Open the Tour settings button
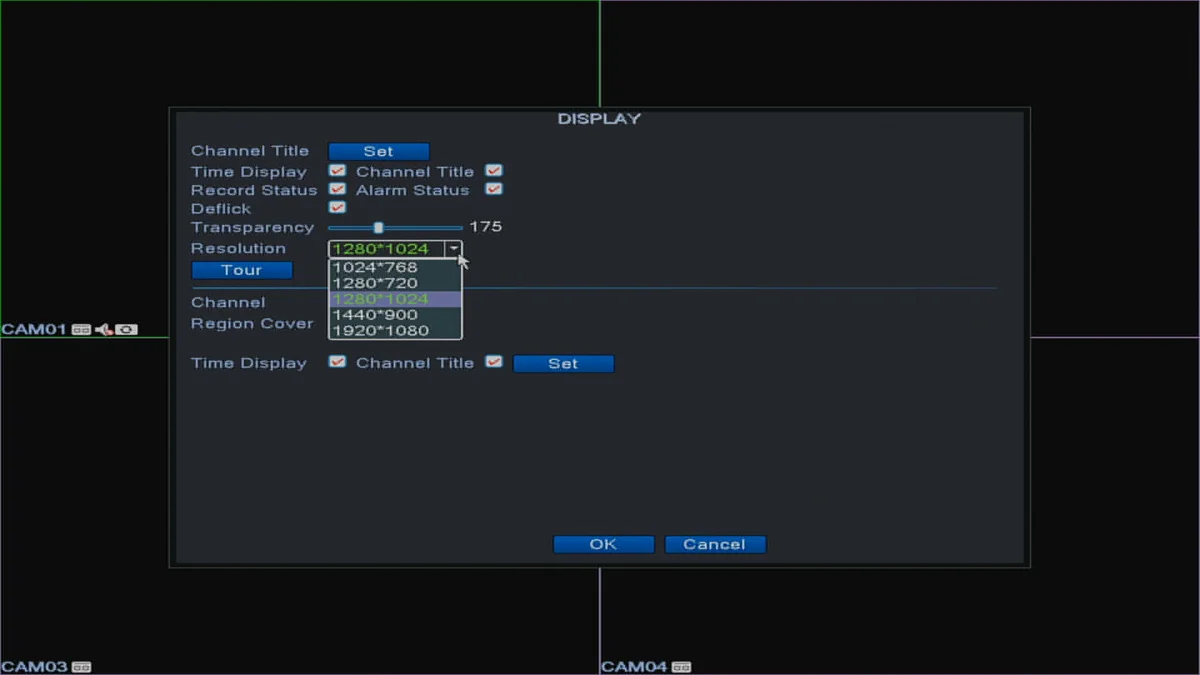 242,270
